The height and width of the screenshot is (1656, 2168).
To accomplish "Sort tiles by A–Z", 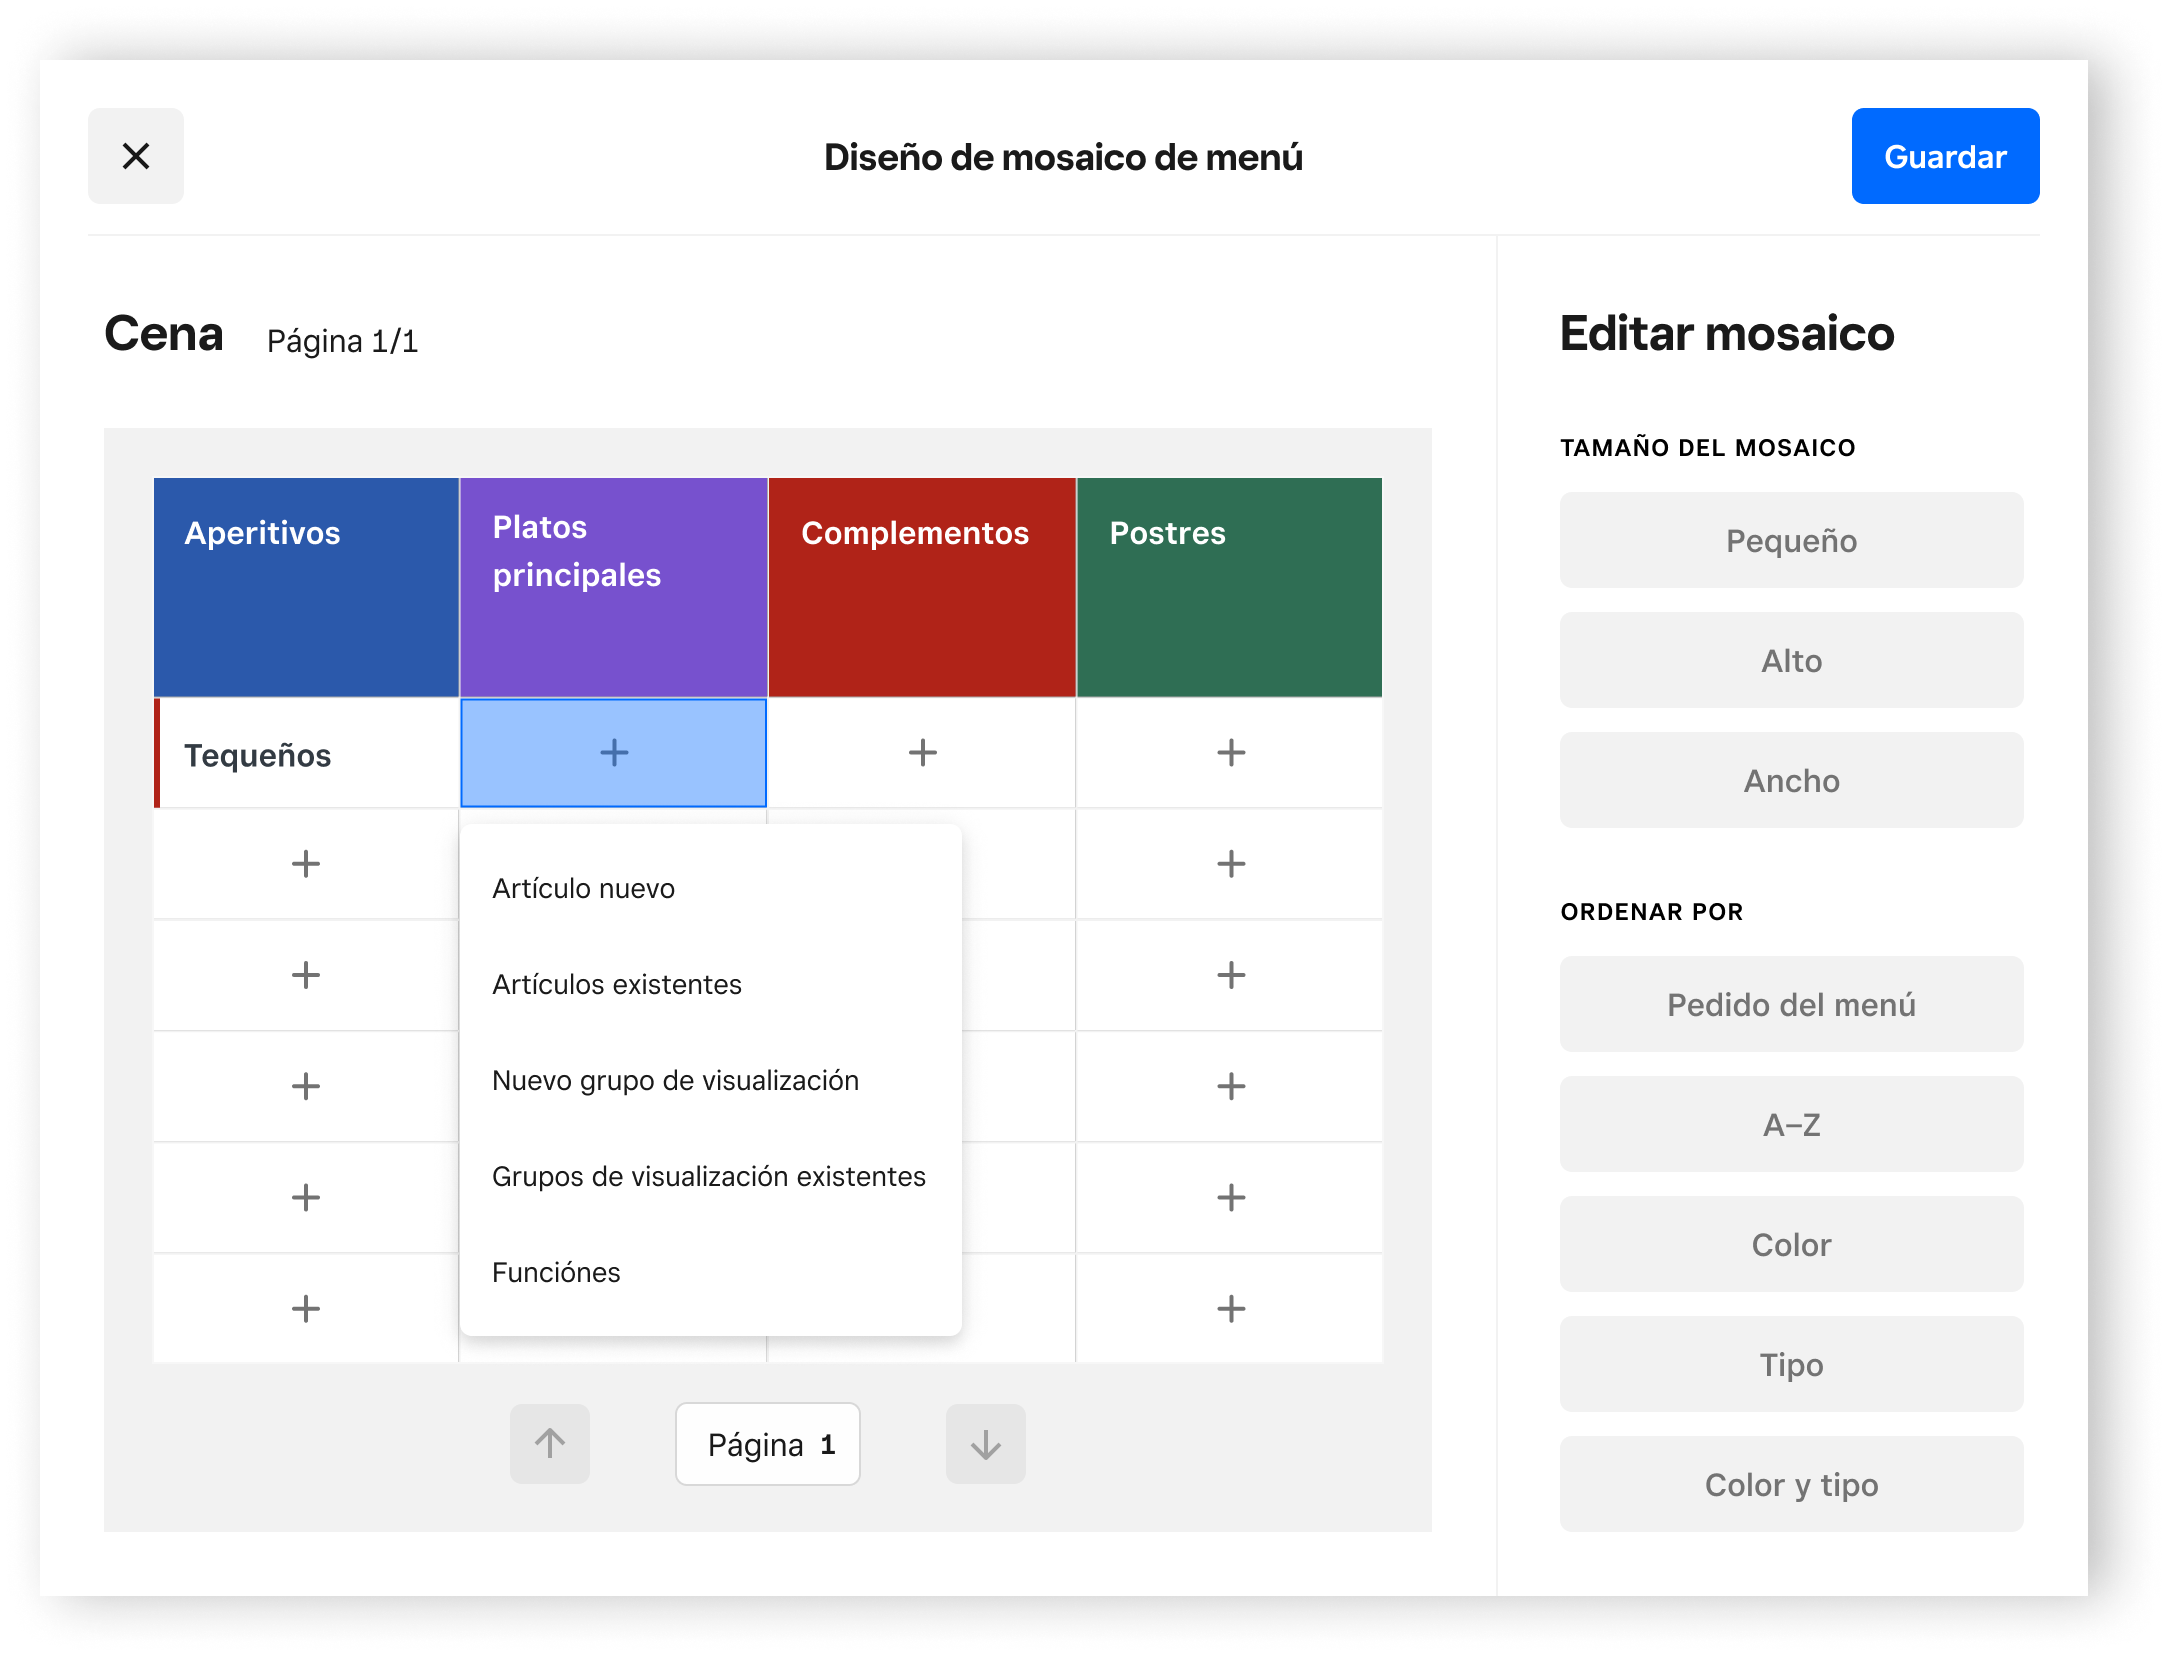I will click(x=1790, y=1124).
